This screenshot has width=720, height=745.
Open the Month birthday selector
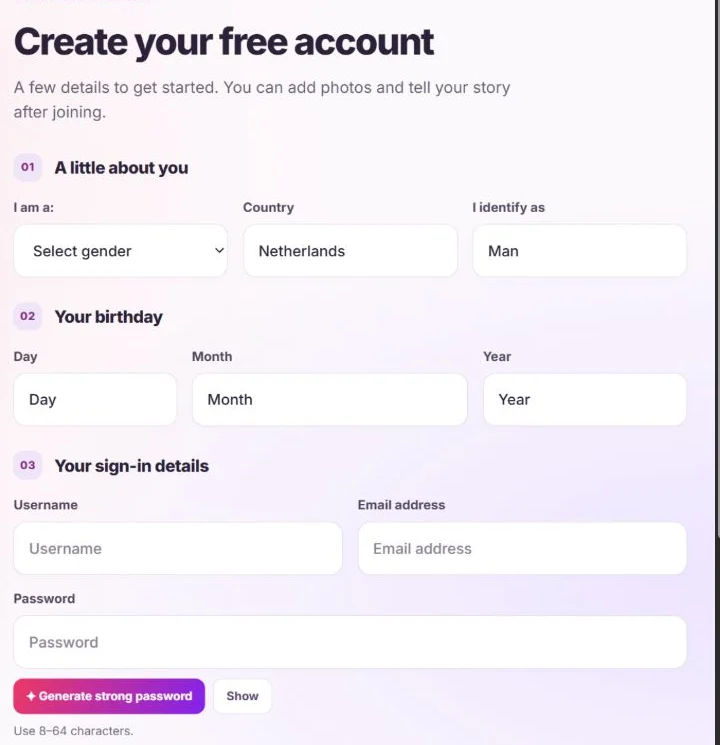[x=330, y=400]
